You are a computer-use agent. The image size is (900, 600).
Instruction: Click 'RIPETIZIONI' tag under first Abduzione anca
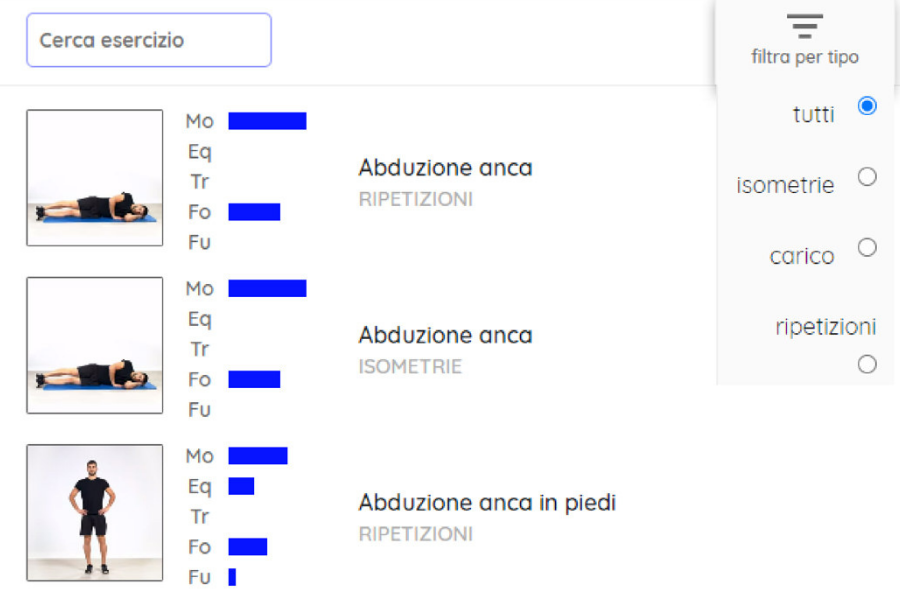click(415, 200)
